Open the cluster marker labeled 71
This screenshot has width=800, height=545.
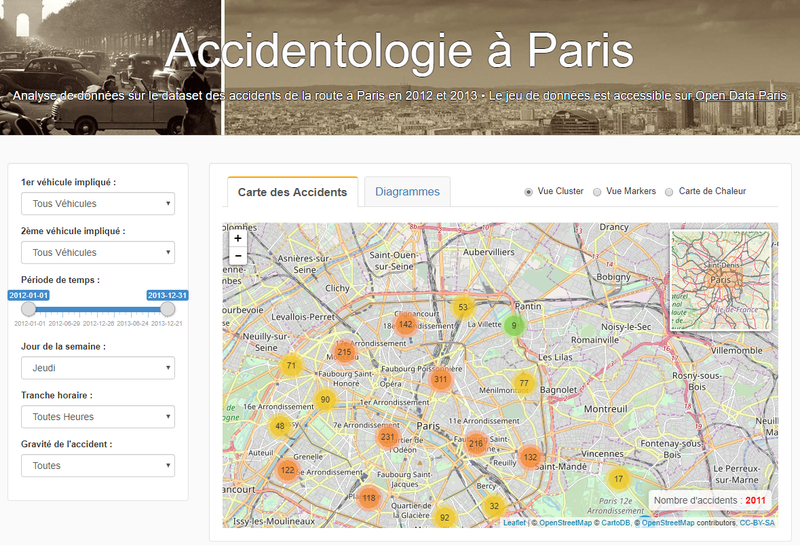[291, 365]
